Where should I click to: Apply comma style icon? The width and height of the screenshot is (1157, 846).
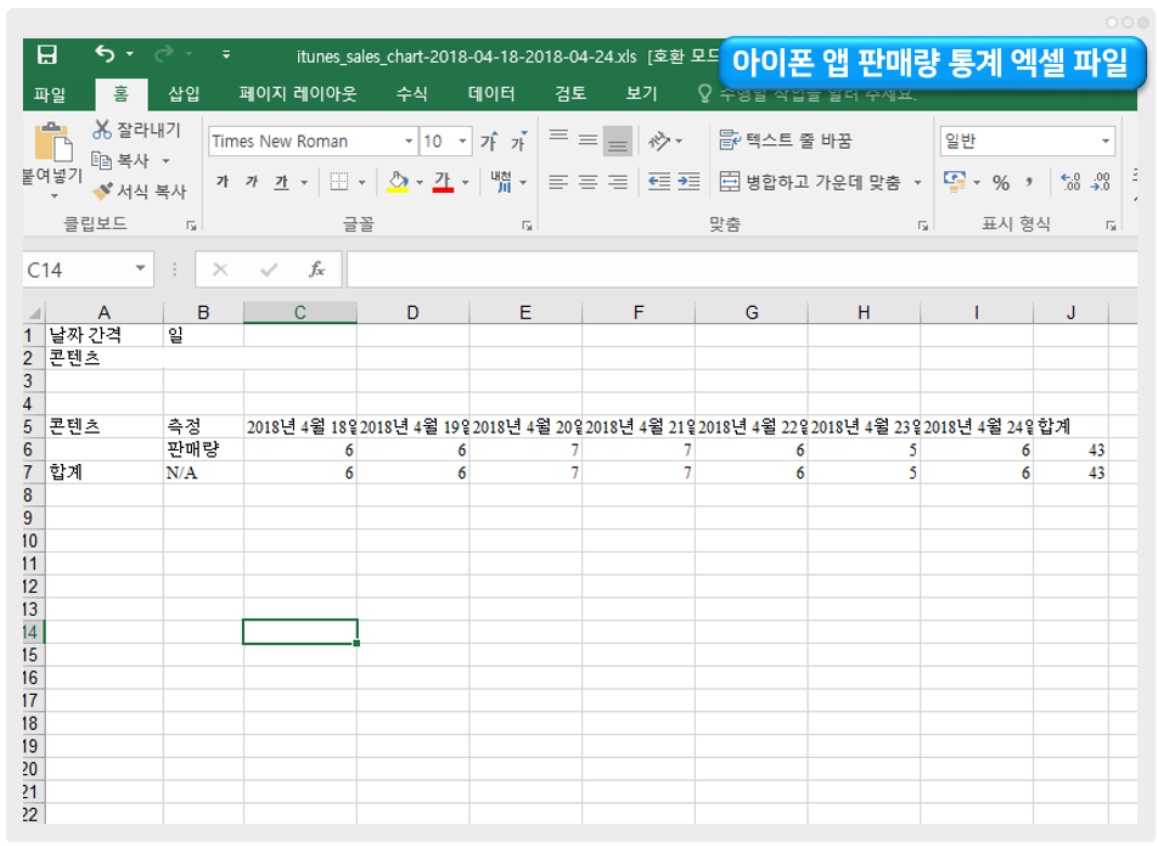pyautogui.click(x=1029, y=182)
